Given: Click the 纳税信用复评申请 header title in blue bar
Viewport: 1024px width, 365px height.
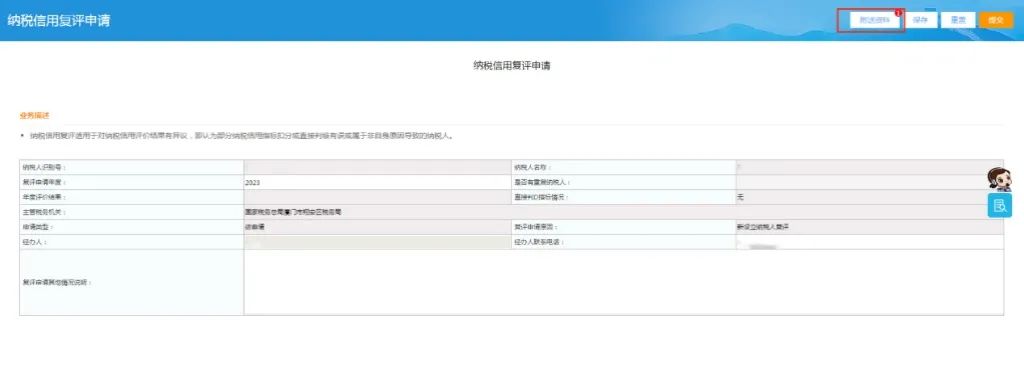Looking at the screenshot, I should (x=59, y=20).
